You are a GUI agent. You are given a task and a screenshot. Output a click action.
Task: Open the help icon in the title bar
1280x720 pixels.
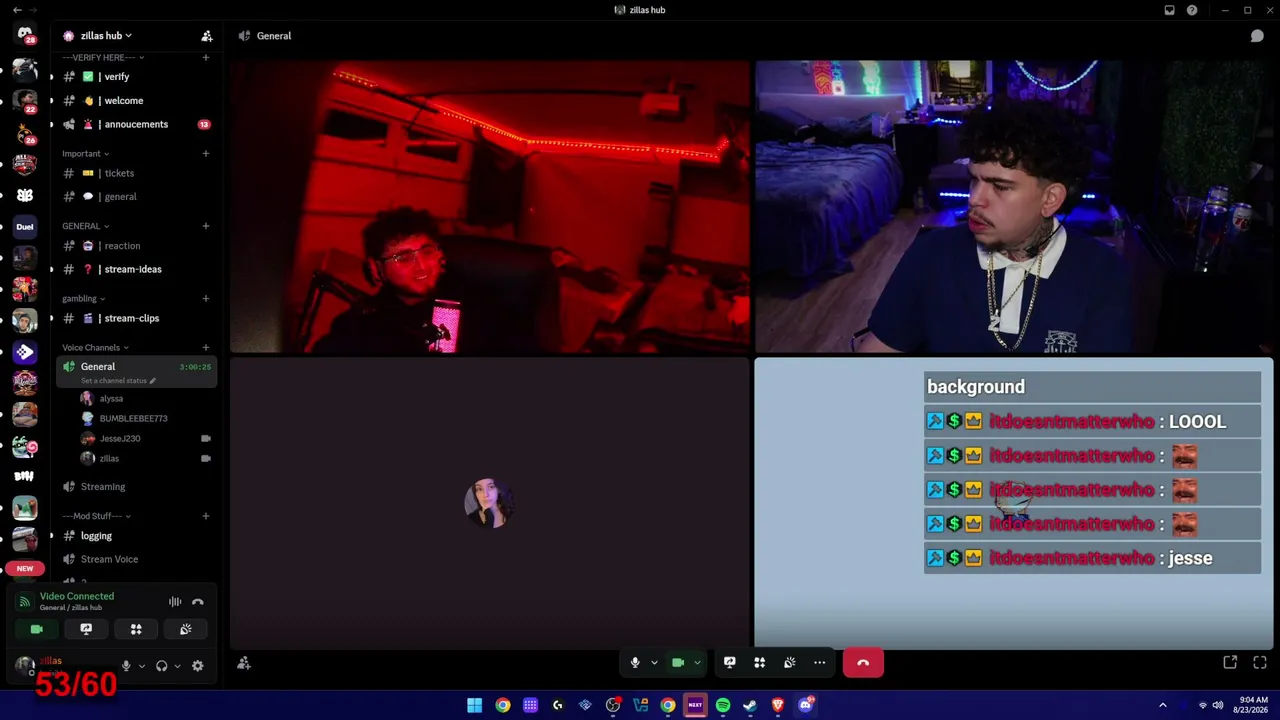tap(1192, 10)
